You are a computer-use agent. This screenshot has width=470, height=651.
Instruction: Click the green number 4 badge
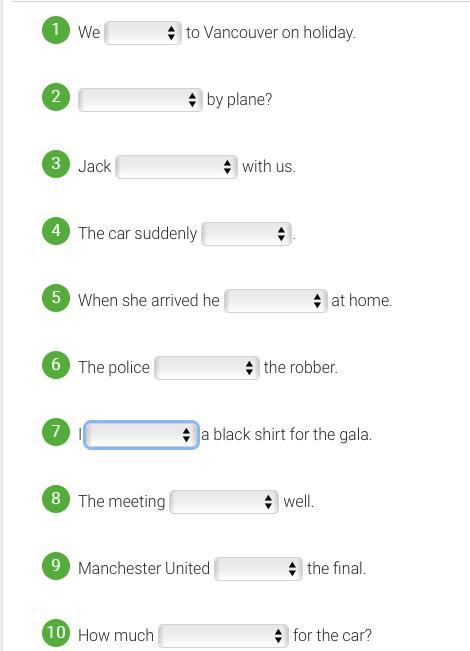56,231
